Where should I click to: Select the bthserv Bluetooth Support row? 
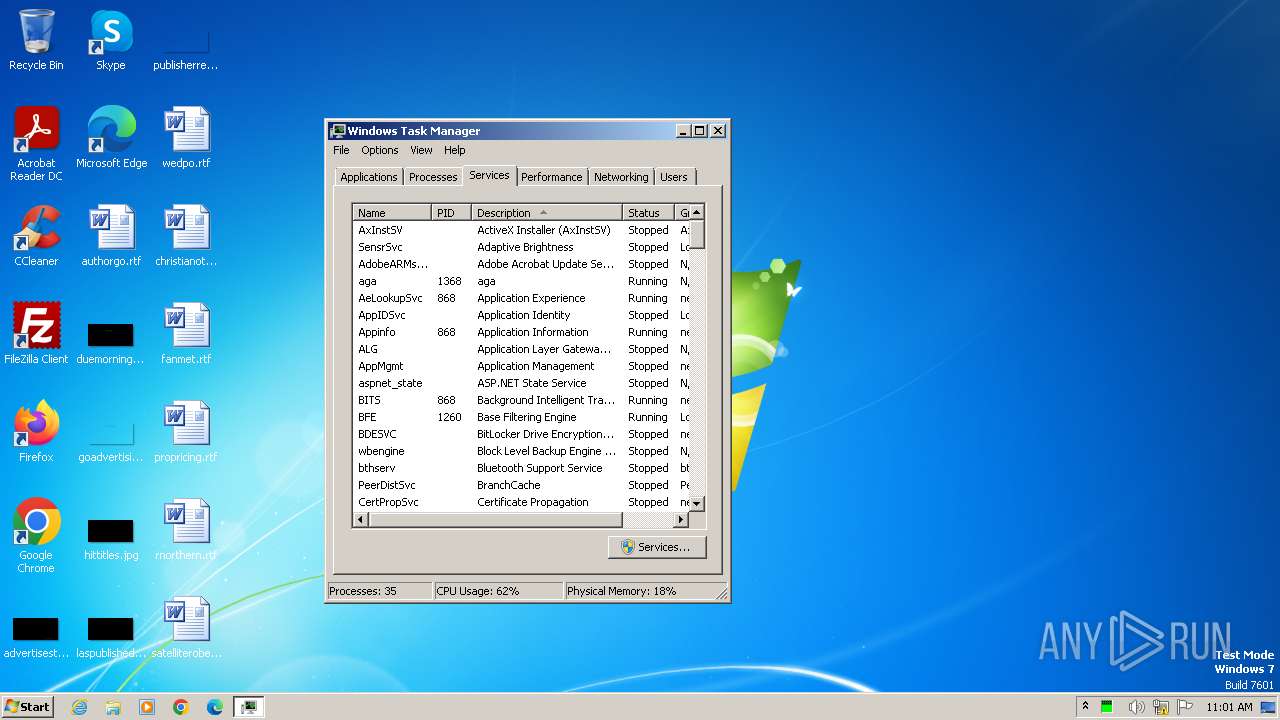[x=521, y=468]
